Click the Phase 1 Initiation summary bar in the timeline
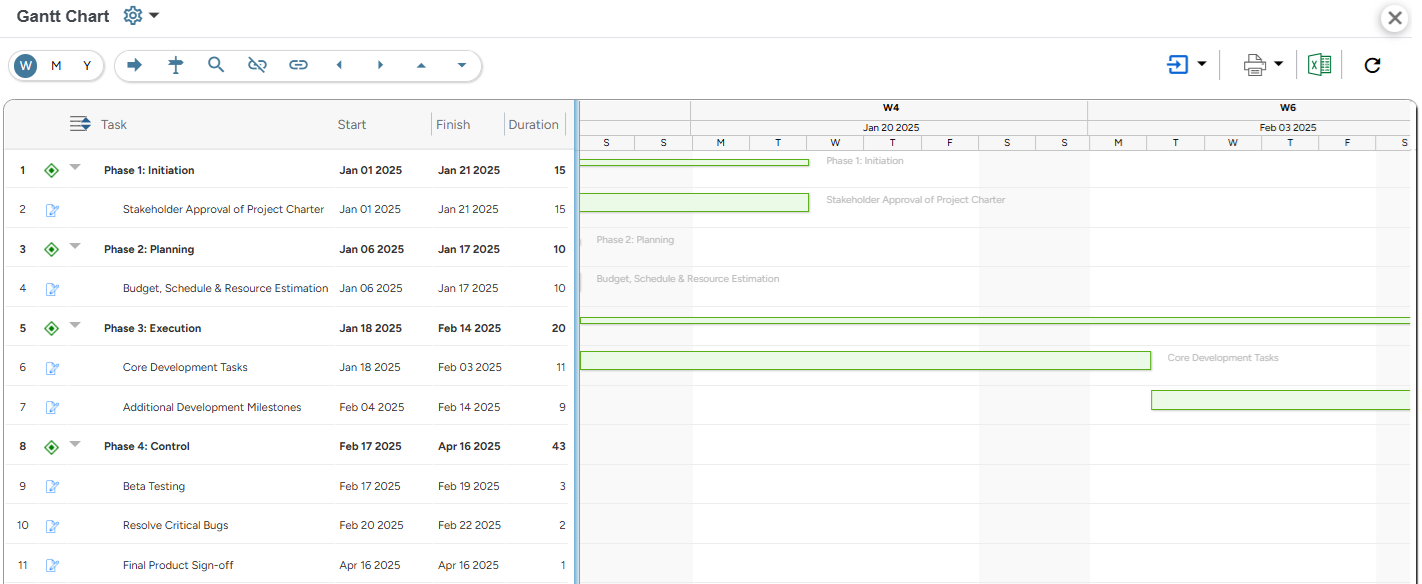Image resolution: width=1422 pixels, height=584 pixels. coord(694,162)
